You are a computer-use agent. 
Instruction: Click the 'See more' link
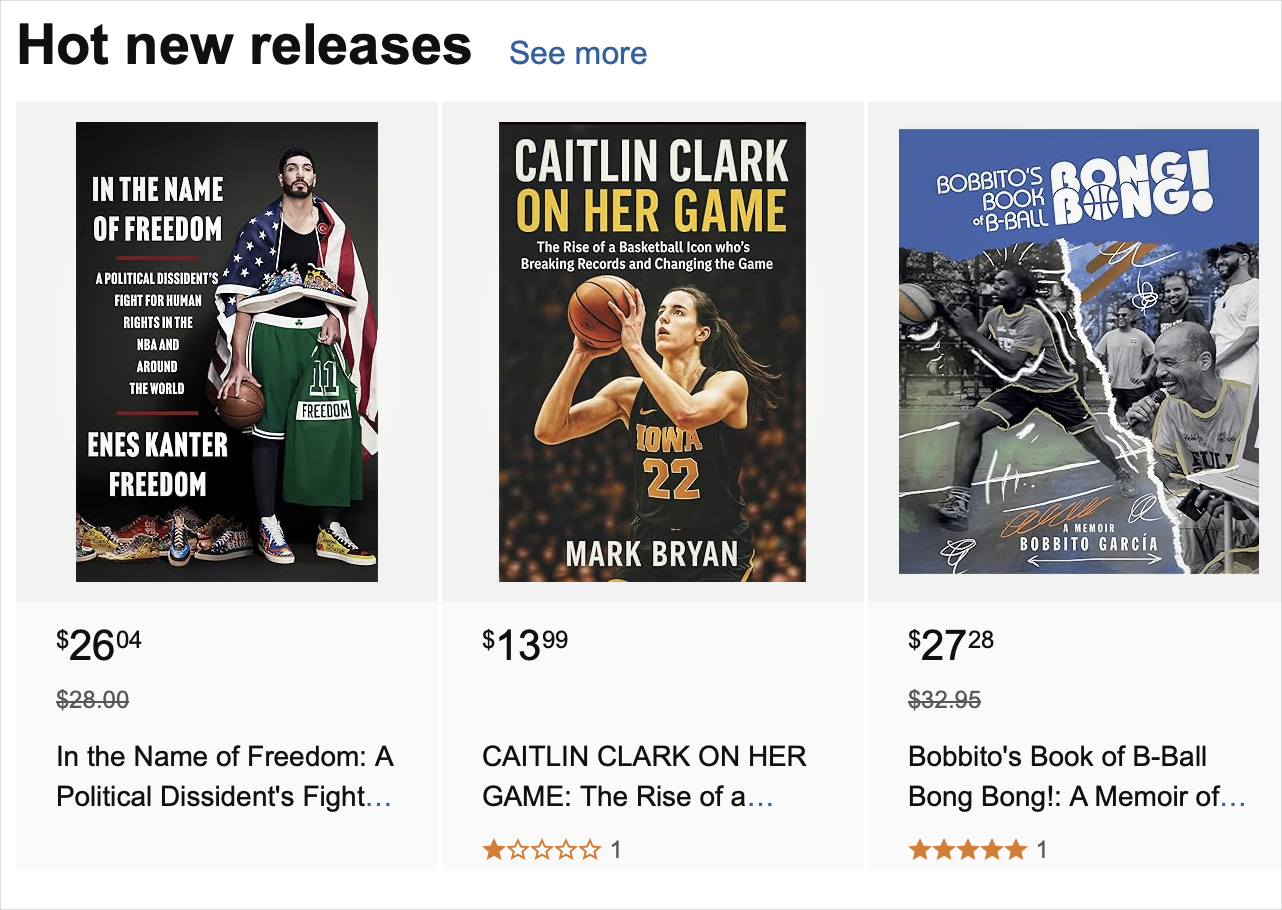pos(578,53)
